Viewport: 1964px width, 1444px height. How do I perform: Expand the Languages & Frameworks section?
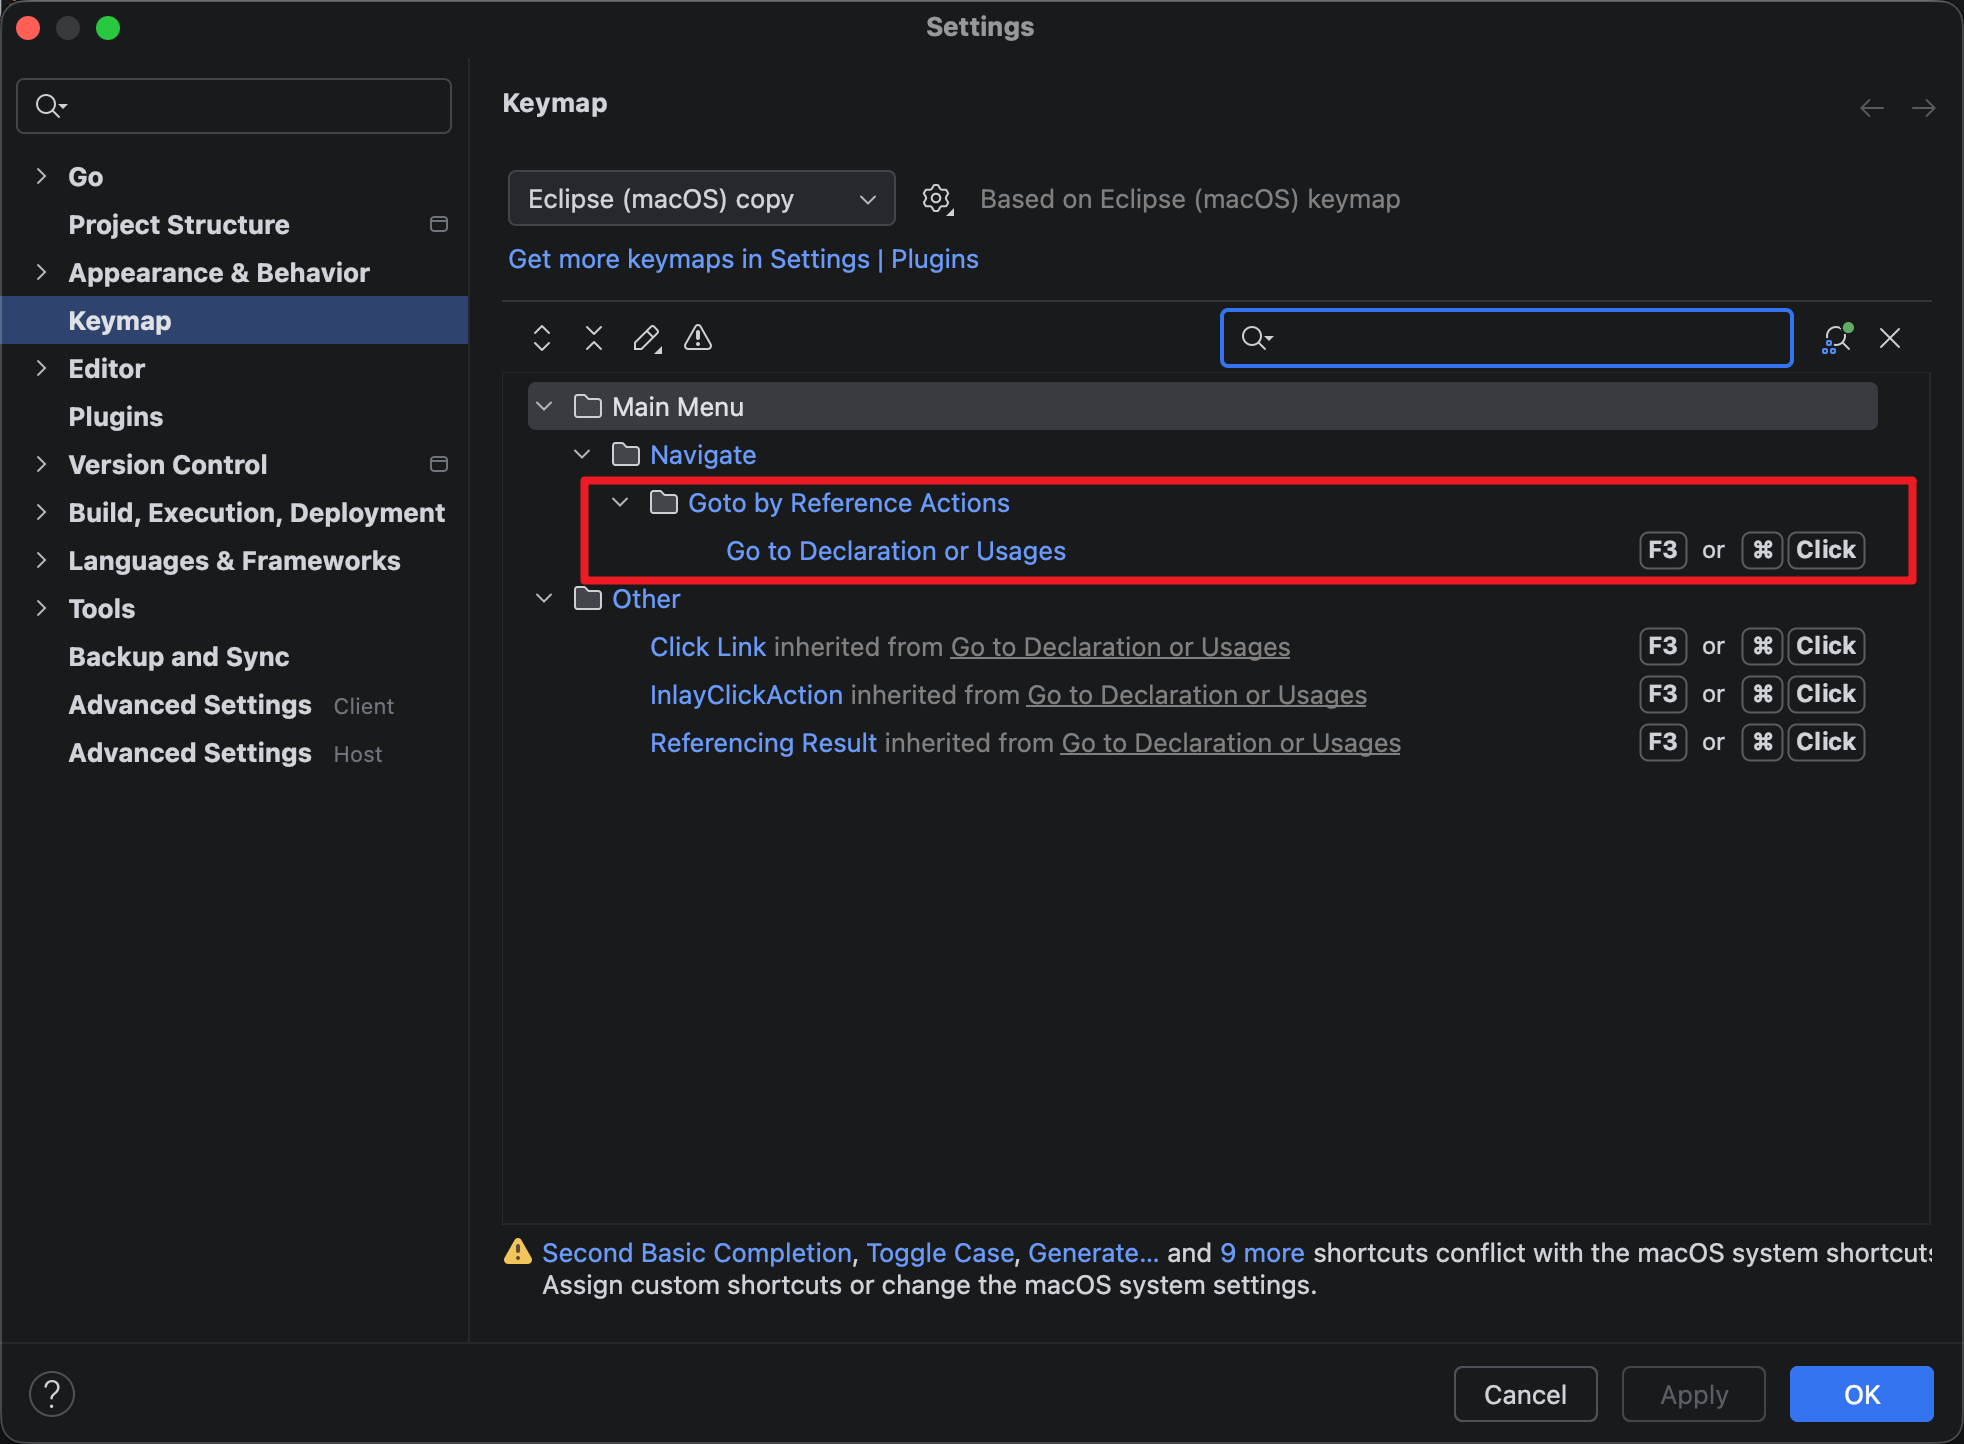point(41,560)
